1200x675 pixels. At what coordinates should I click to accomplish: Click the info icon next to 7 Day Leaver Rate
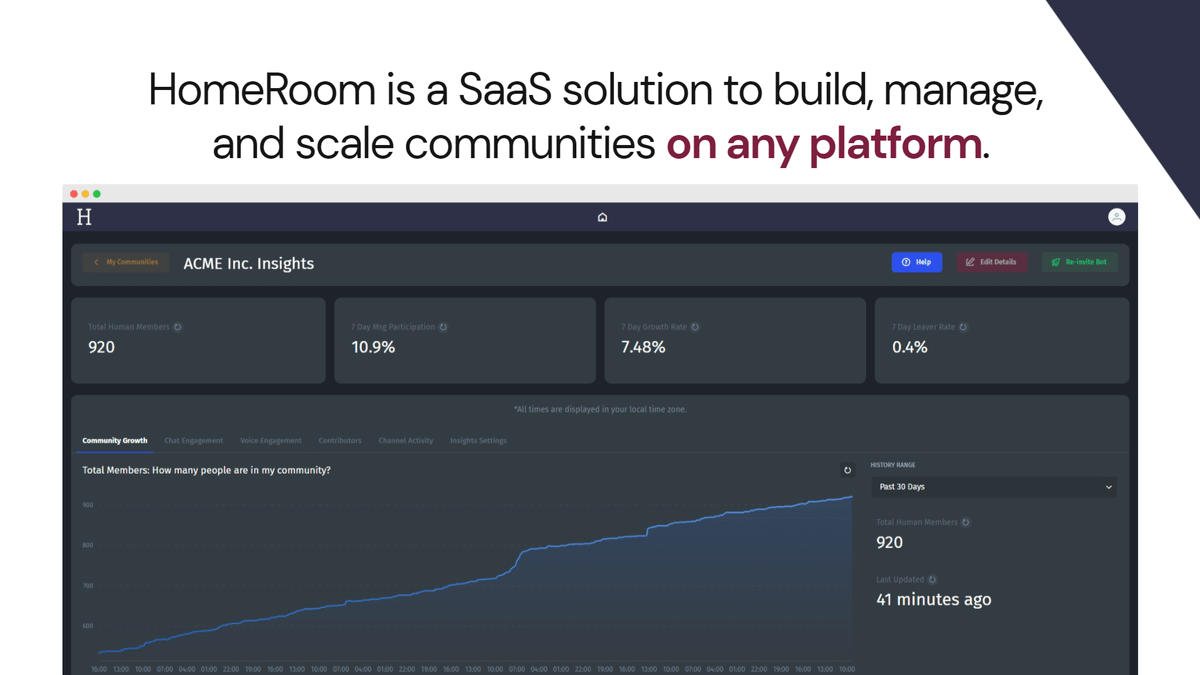coord(963,327)
